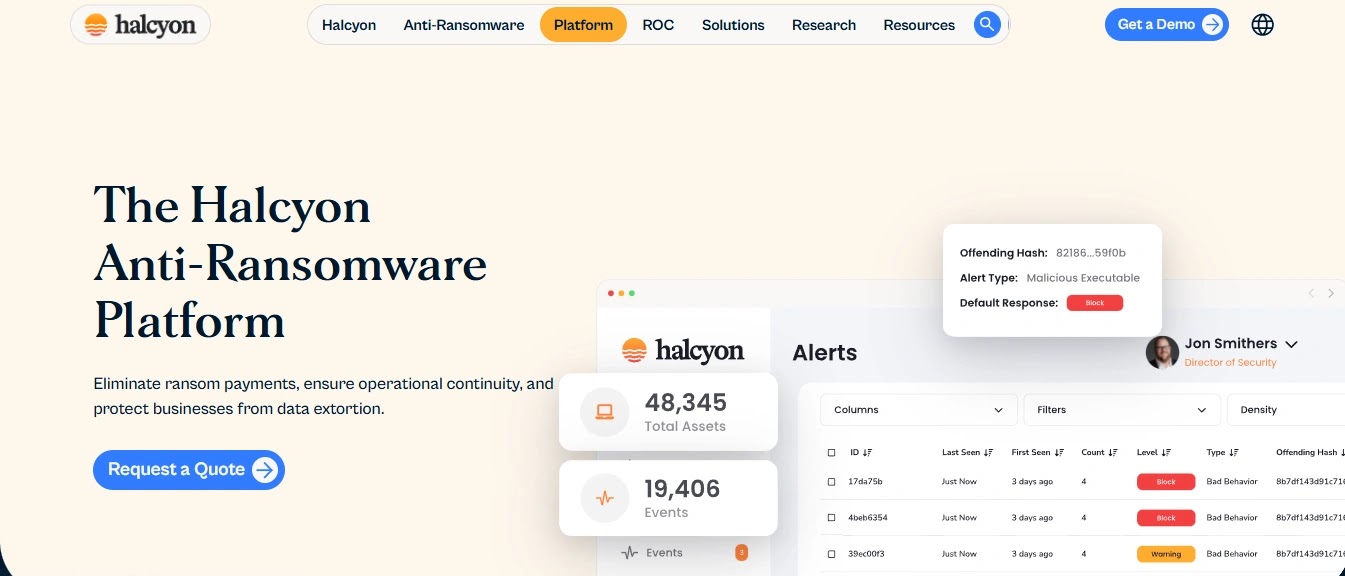The height and width of the screenshot is (576, 1345).
Task: Click Block badge in row 4beb6354
Action: 1166,518
